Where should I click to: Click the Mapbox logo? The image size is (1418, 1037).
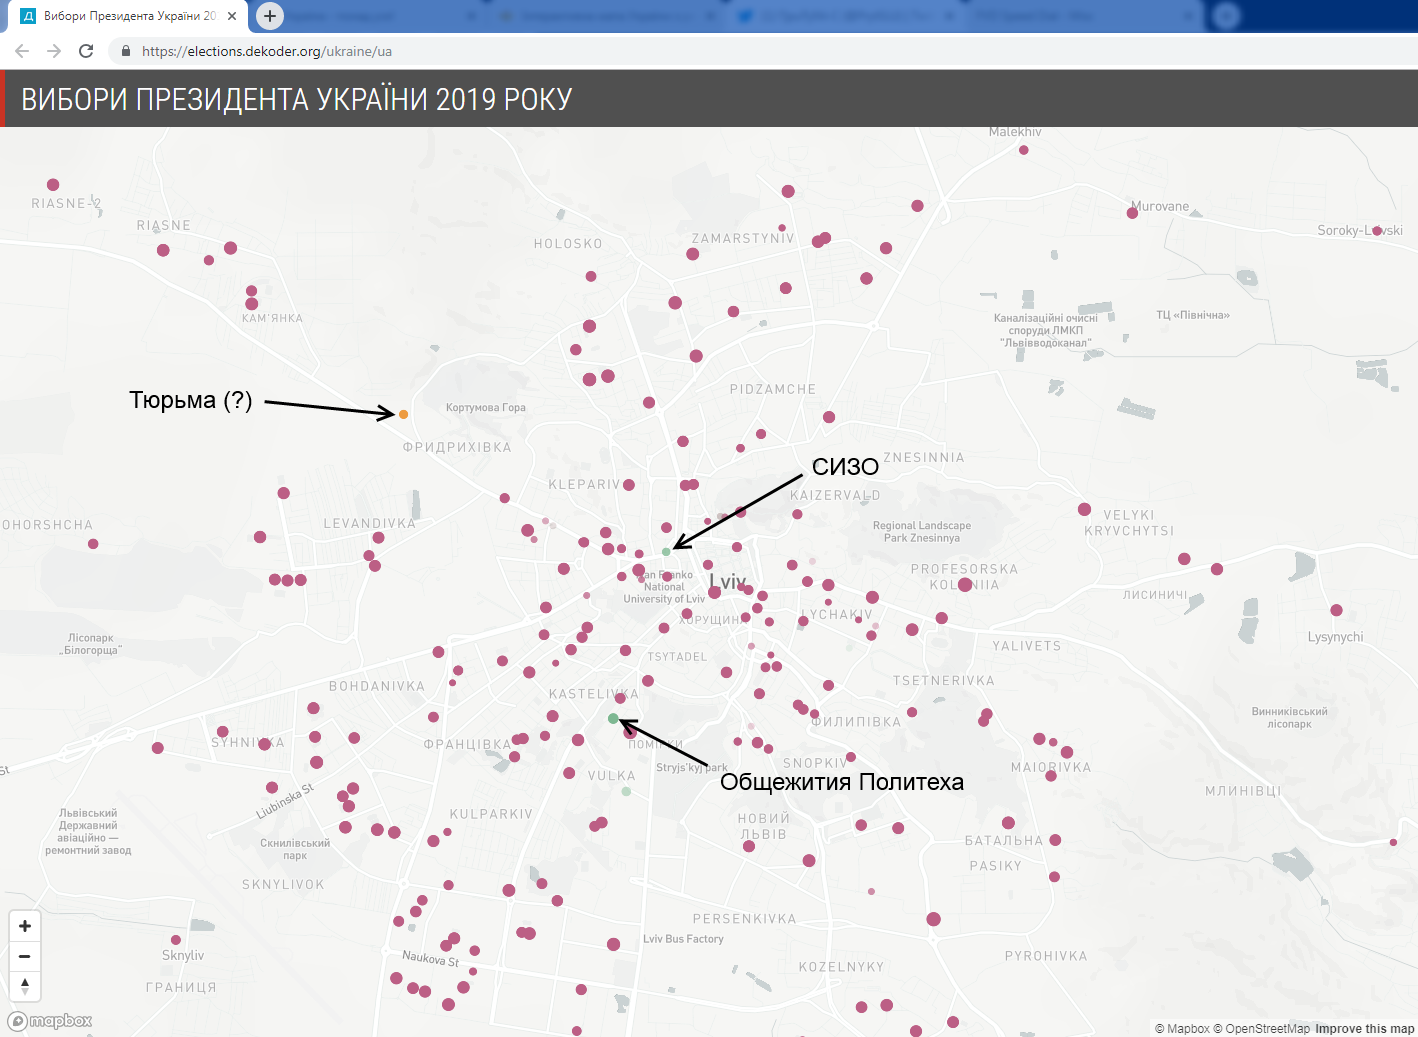[x=51, y=1021]
